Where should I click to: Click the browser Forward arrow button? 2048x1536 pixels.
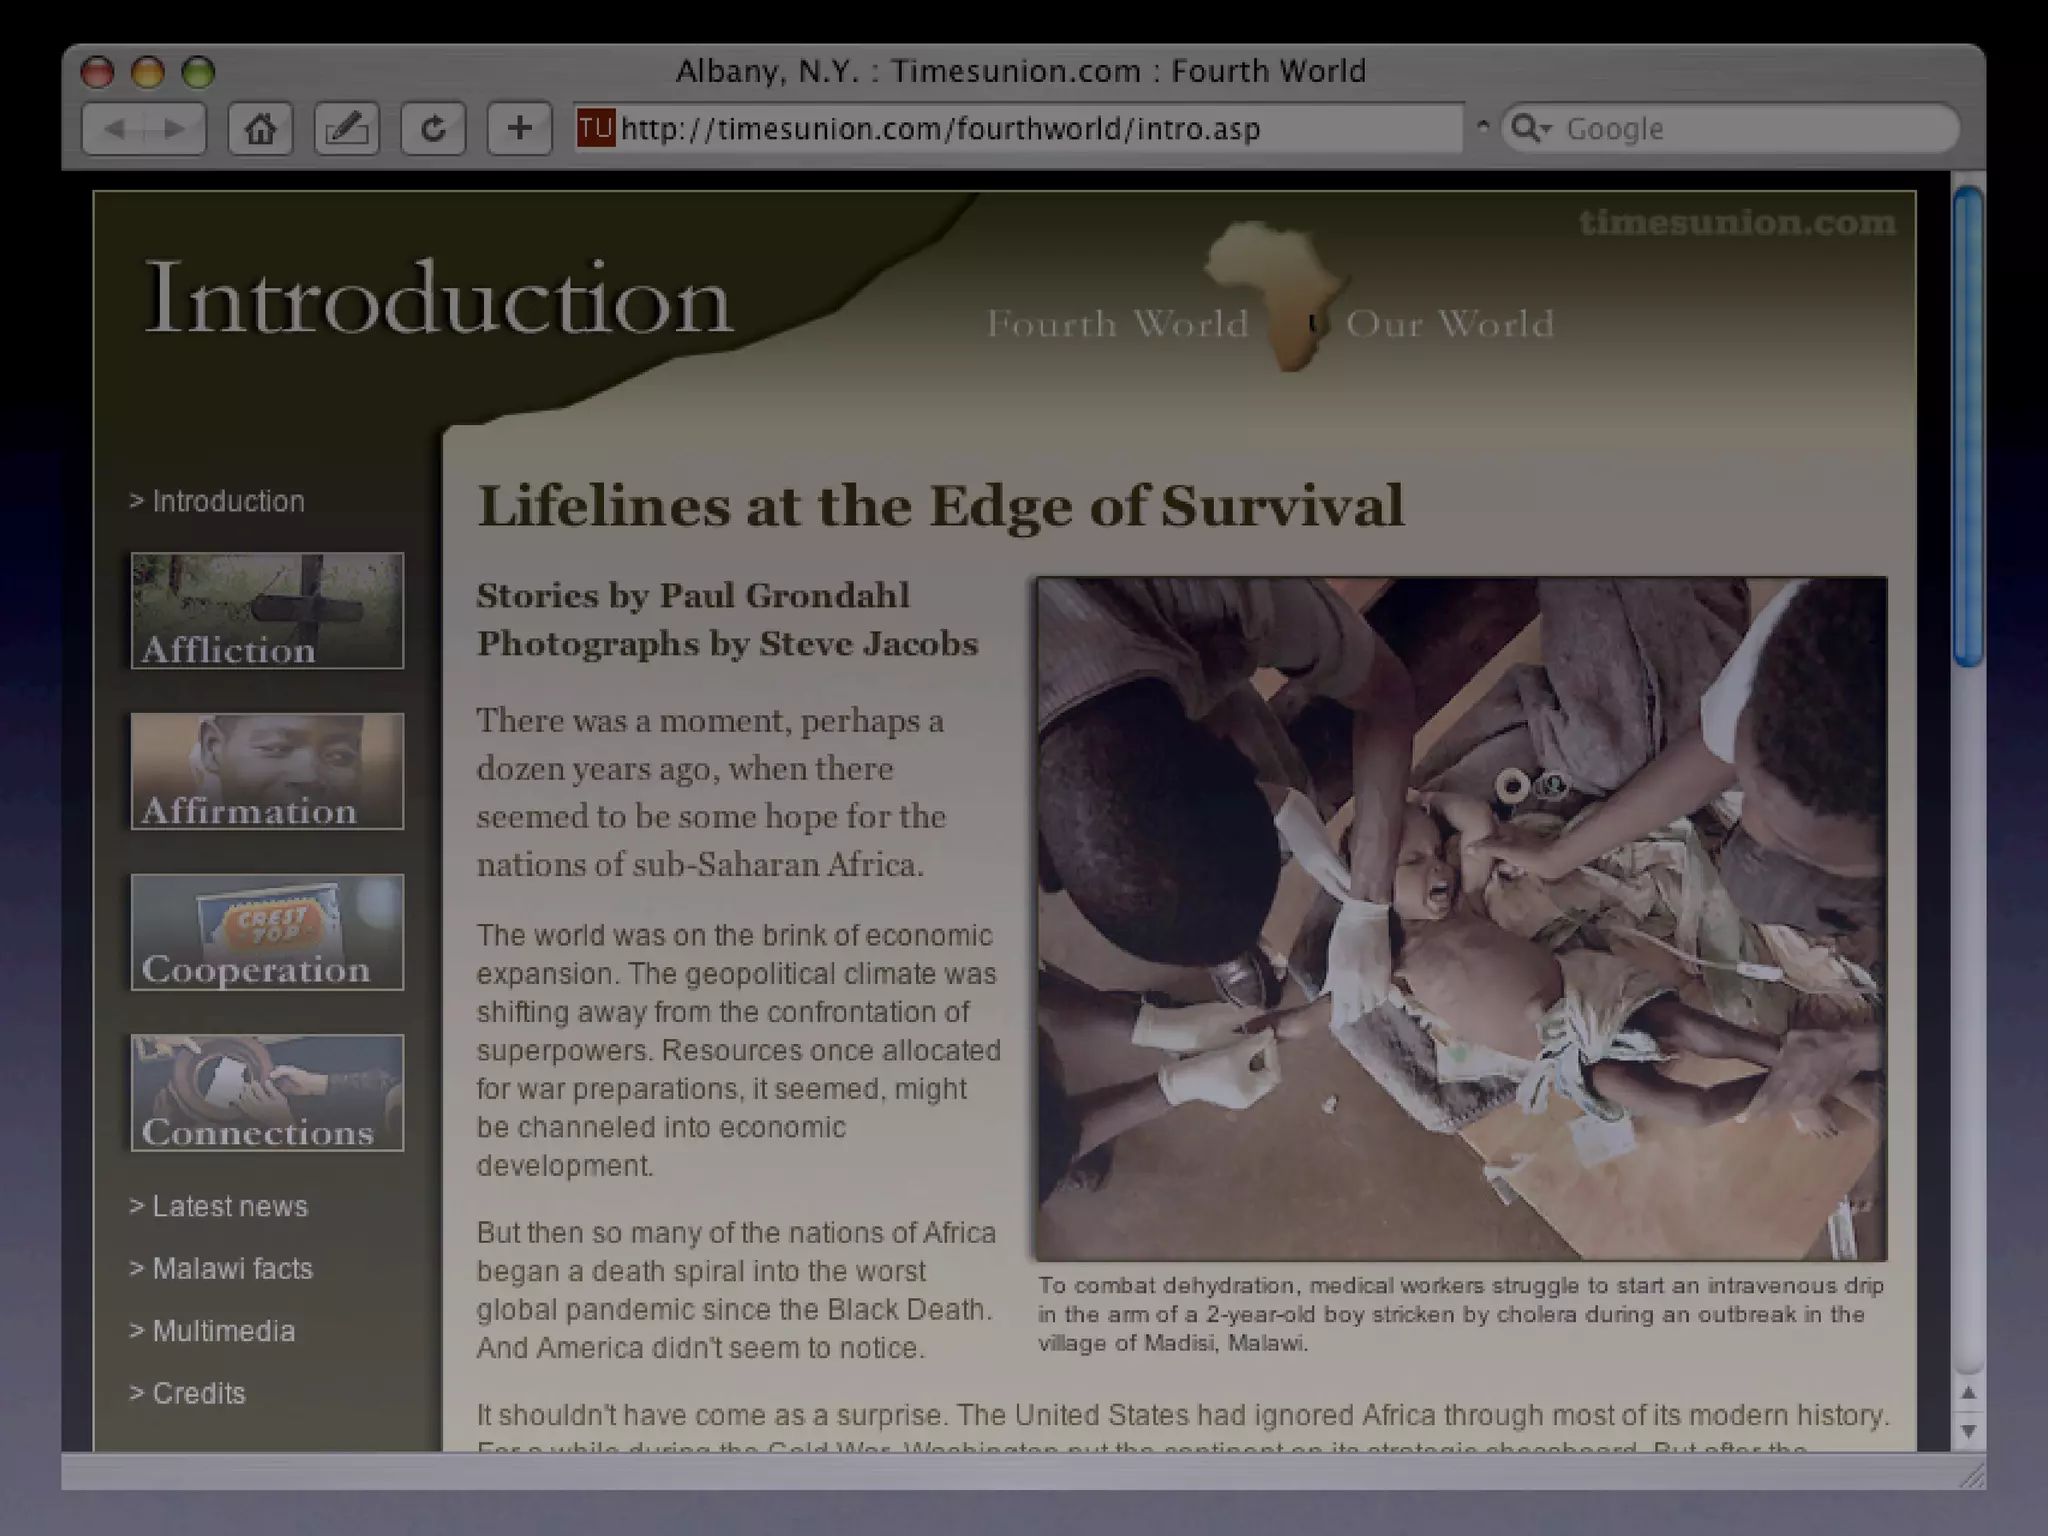[x=174, y=129]
